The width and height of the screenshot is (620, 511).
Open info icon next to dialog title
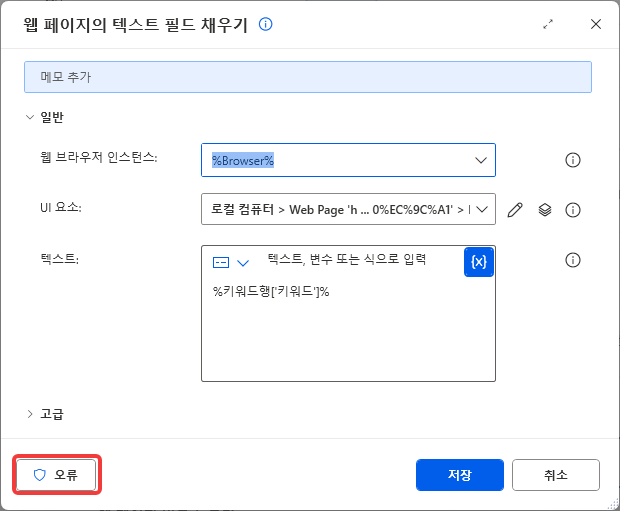[265, 24]
